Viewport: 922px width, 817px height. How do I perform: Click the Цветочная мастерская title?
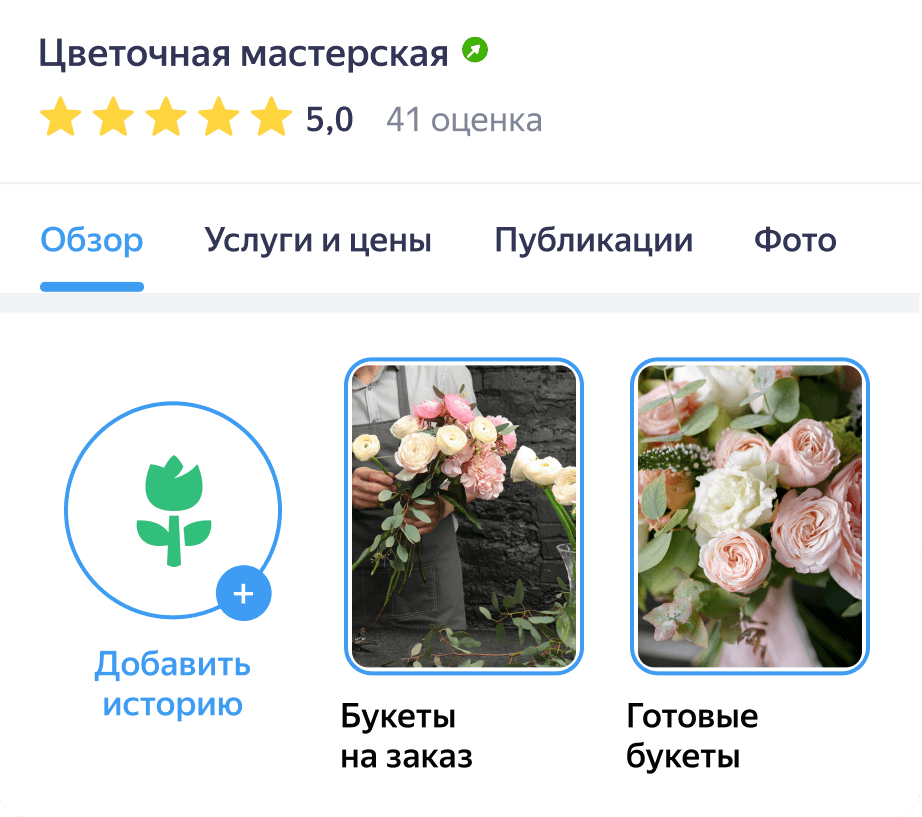click(x=243, y=54)
